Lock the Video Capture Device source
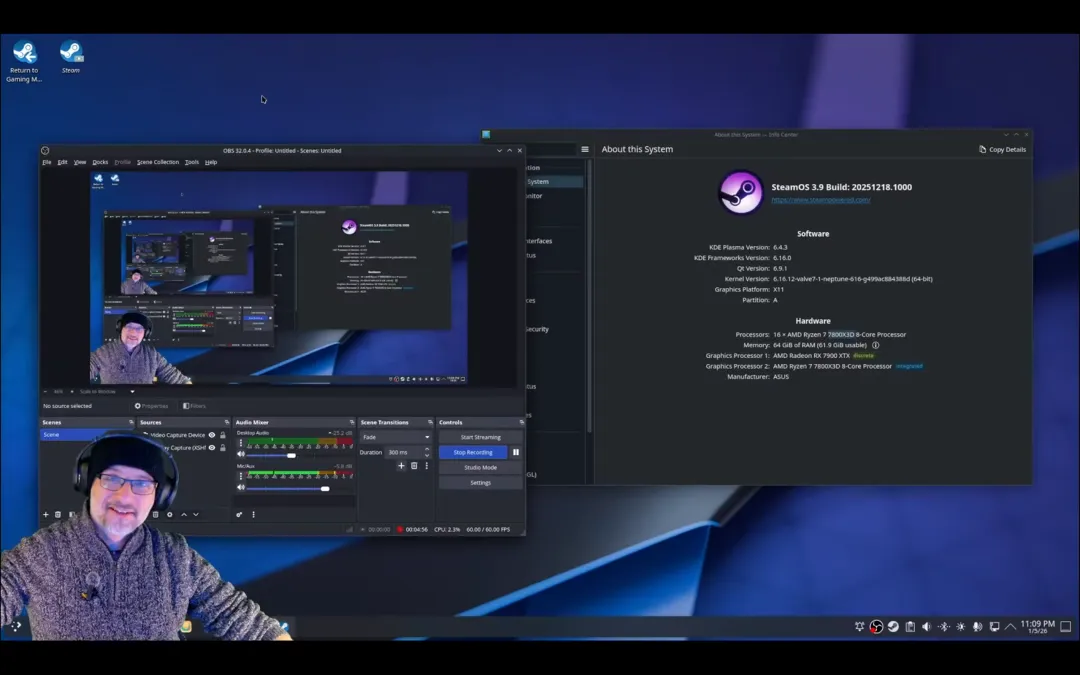 coord(222,435)
